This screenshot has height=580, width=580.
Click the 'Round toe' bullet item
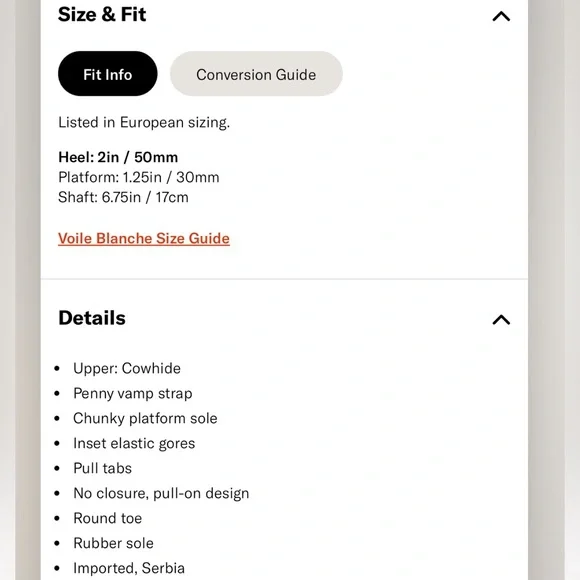click(x=108, y=518)
